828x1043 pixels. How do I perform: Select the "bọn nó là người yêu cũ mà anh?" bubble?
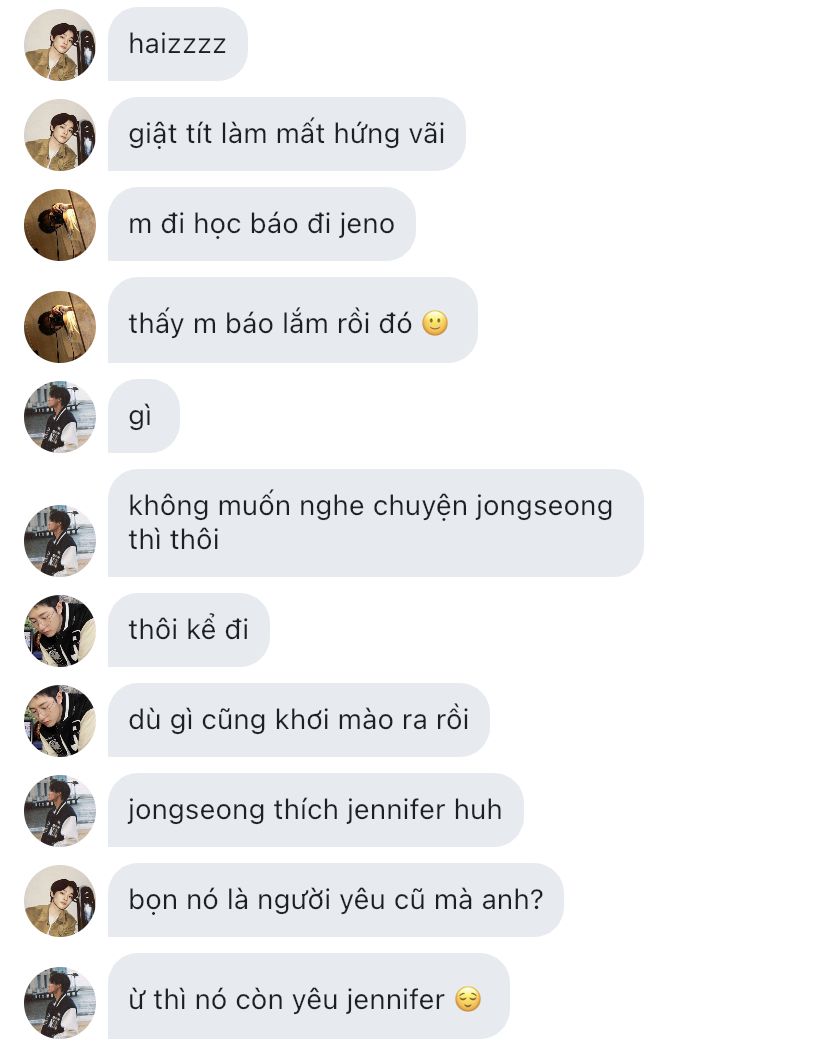pos(336,900)
